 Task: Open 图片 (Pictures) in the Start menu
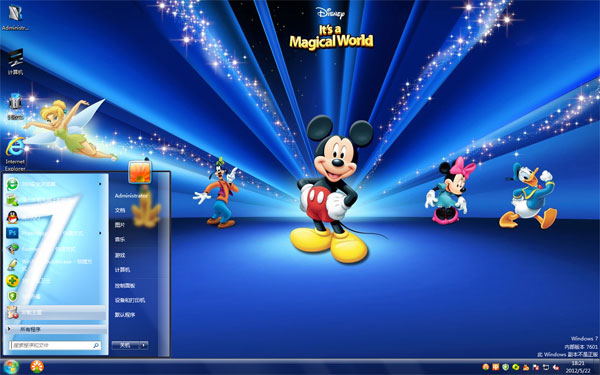pyautogui.click(x=120, y=225)
